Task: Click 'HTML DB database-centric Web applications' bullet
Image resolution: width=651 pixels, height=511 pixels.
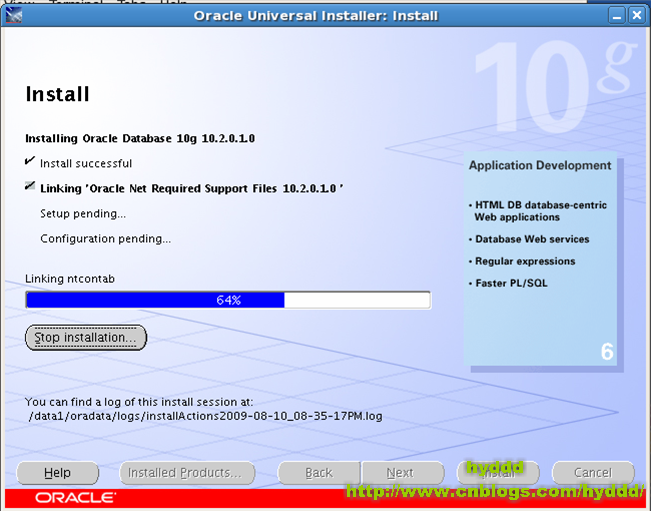Action: [538, 211]
